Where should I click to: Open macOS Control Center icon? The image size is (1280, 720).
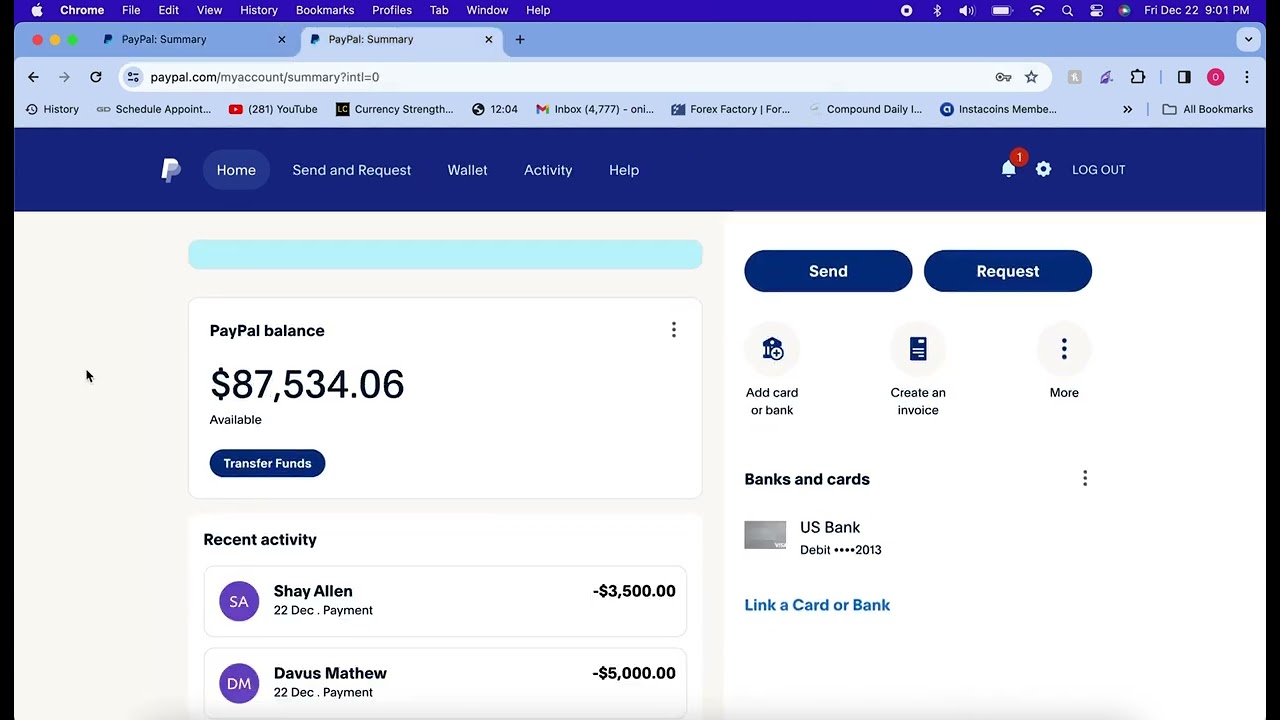[1096, 10]
